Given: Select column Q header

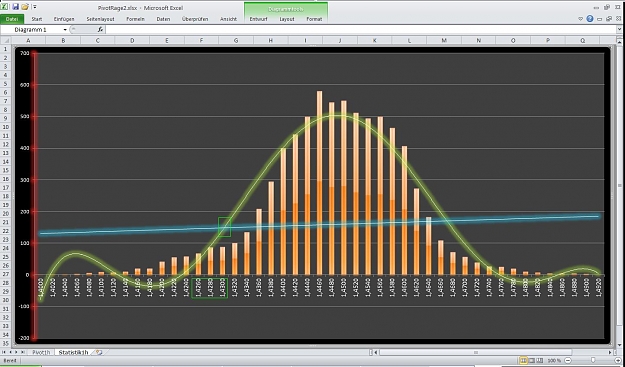Looking at the screenshot, I should pos(583,40).
